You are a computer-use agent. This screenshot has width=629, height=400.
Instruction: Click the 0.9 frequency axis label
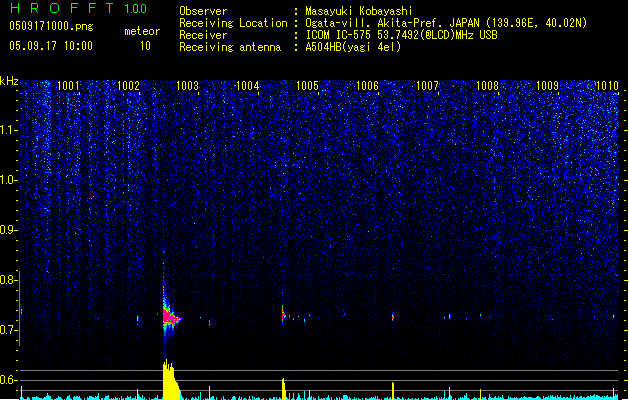(x=8, y=230)
